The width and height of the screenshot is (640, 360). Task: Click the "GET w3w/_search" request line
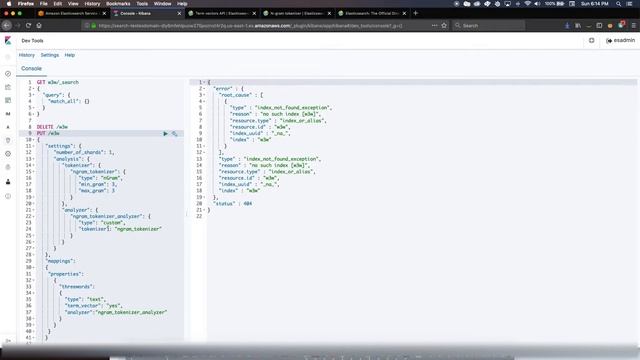[58, 82]
